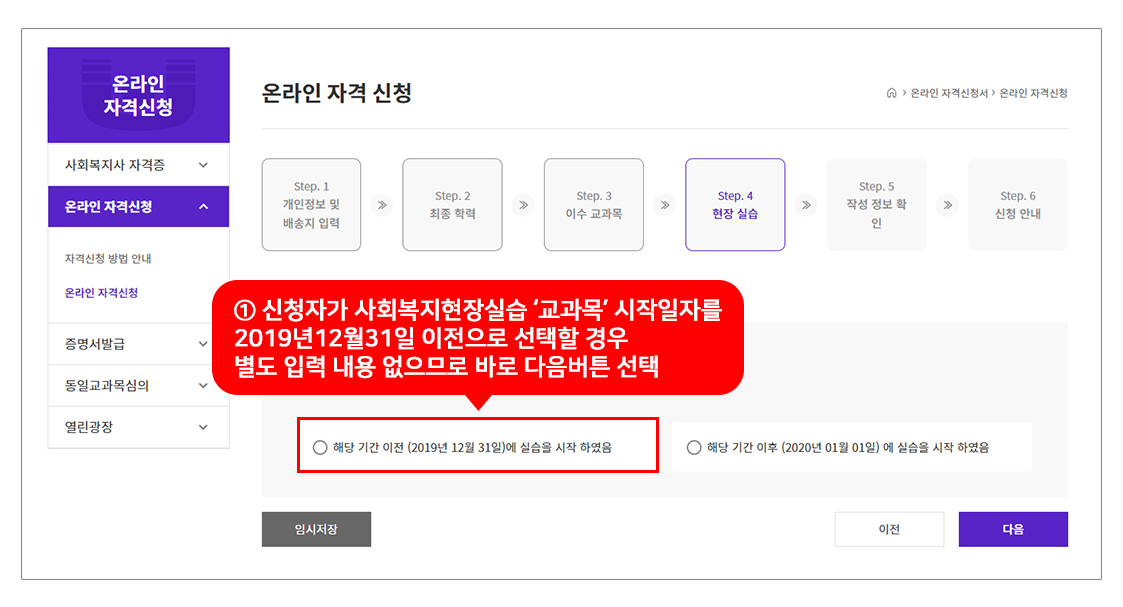Image resolution: width=1123 pixels, height=607 pixels.
Task: Click arrow icon between Step 5 and Step 6
Action: 947,205
